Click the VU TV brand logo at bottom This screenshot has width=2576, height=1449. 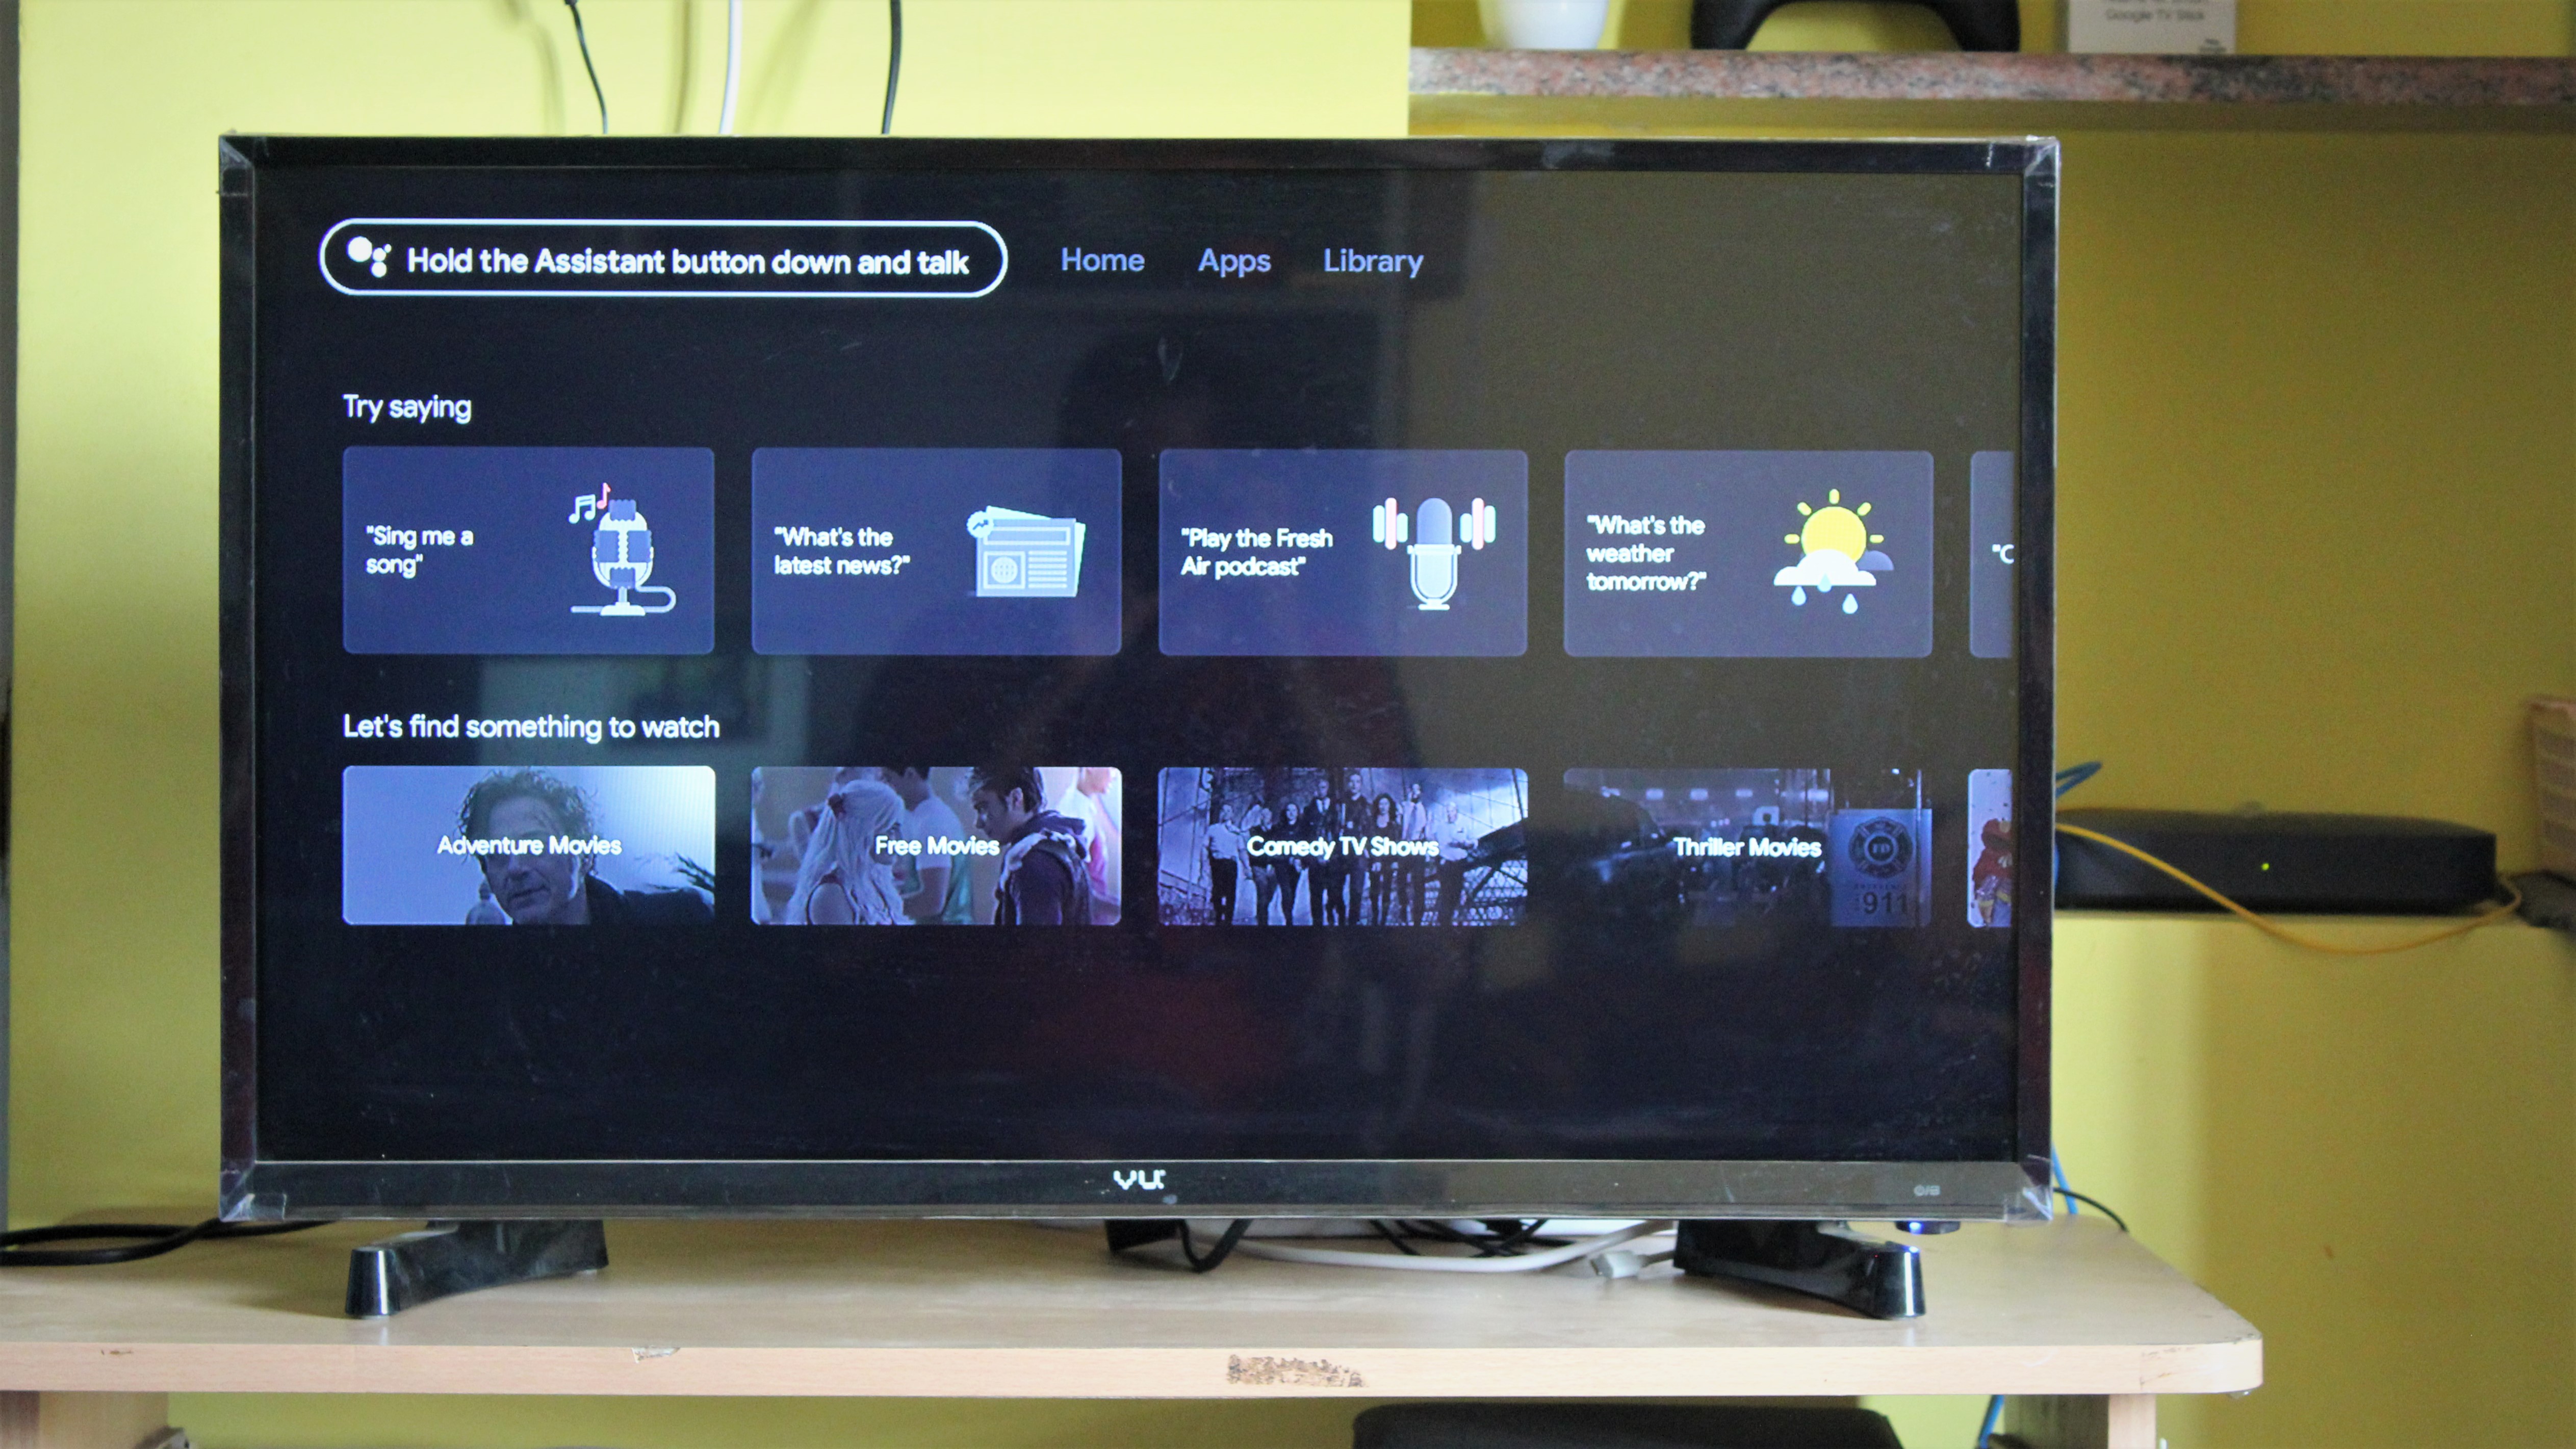[x=1129, y=1177]
